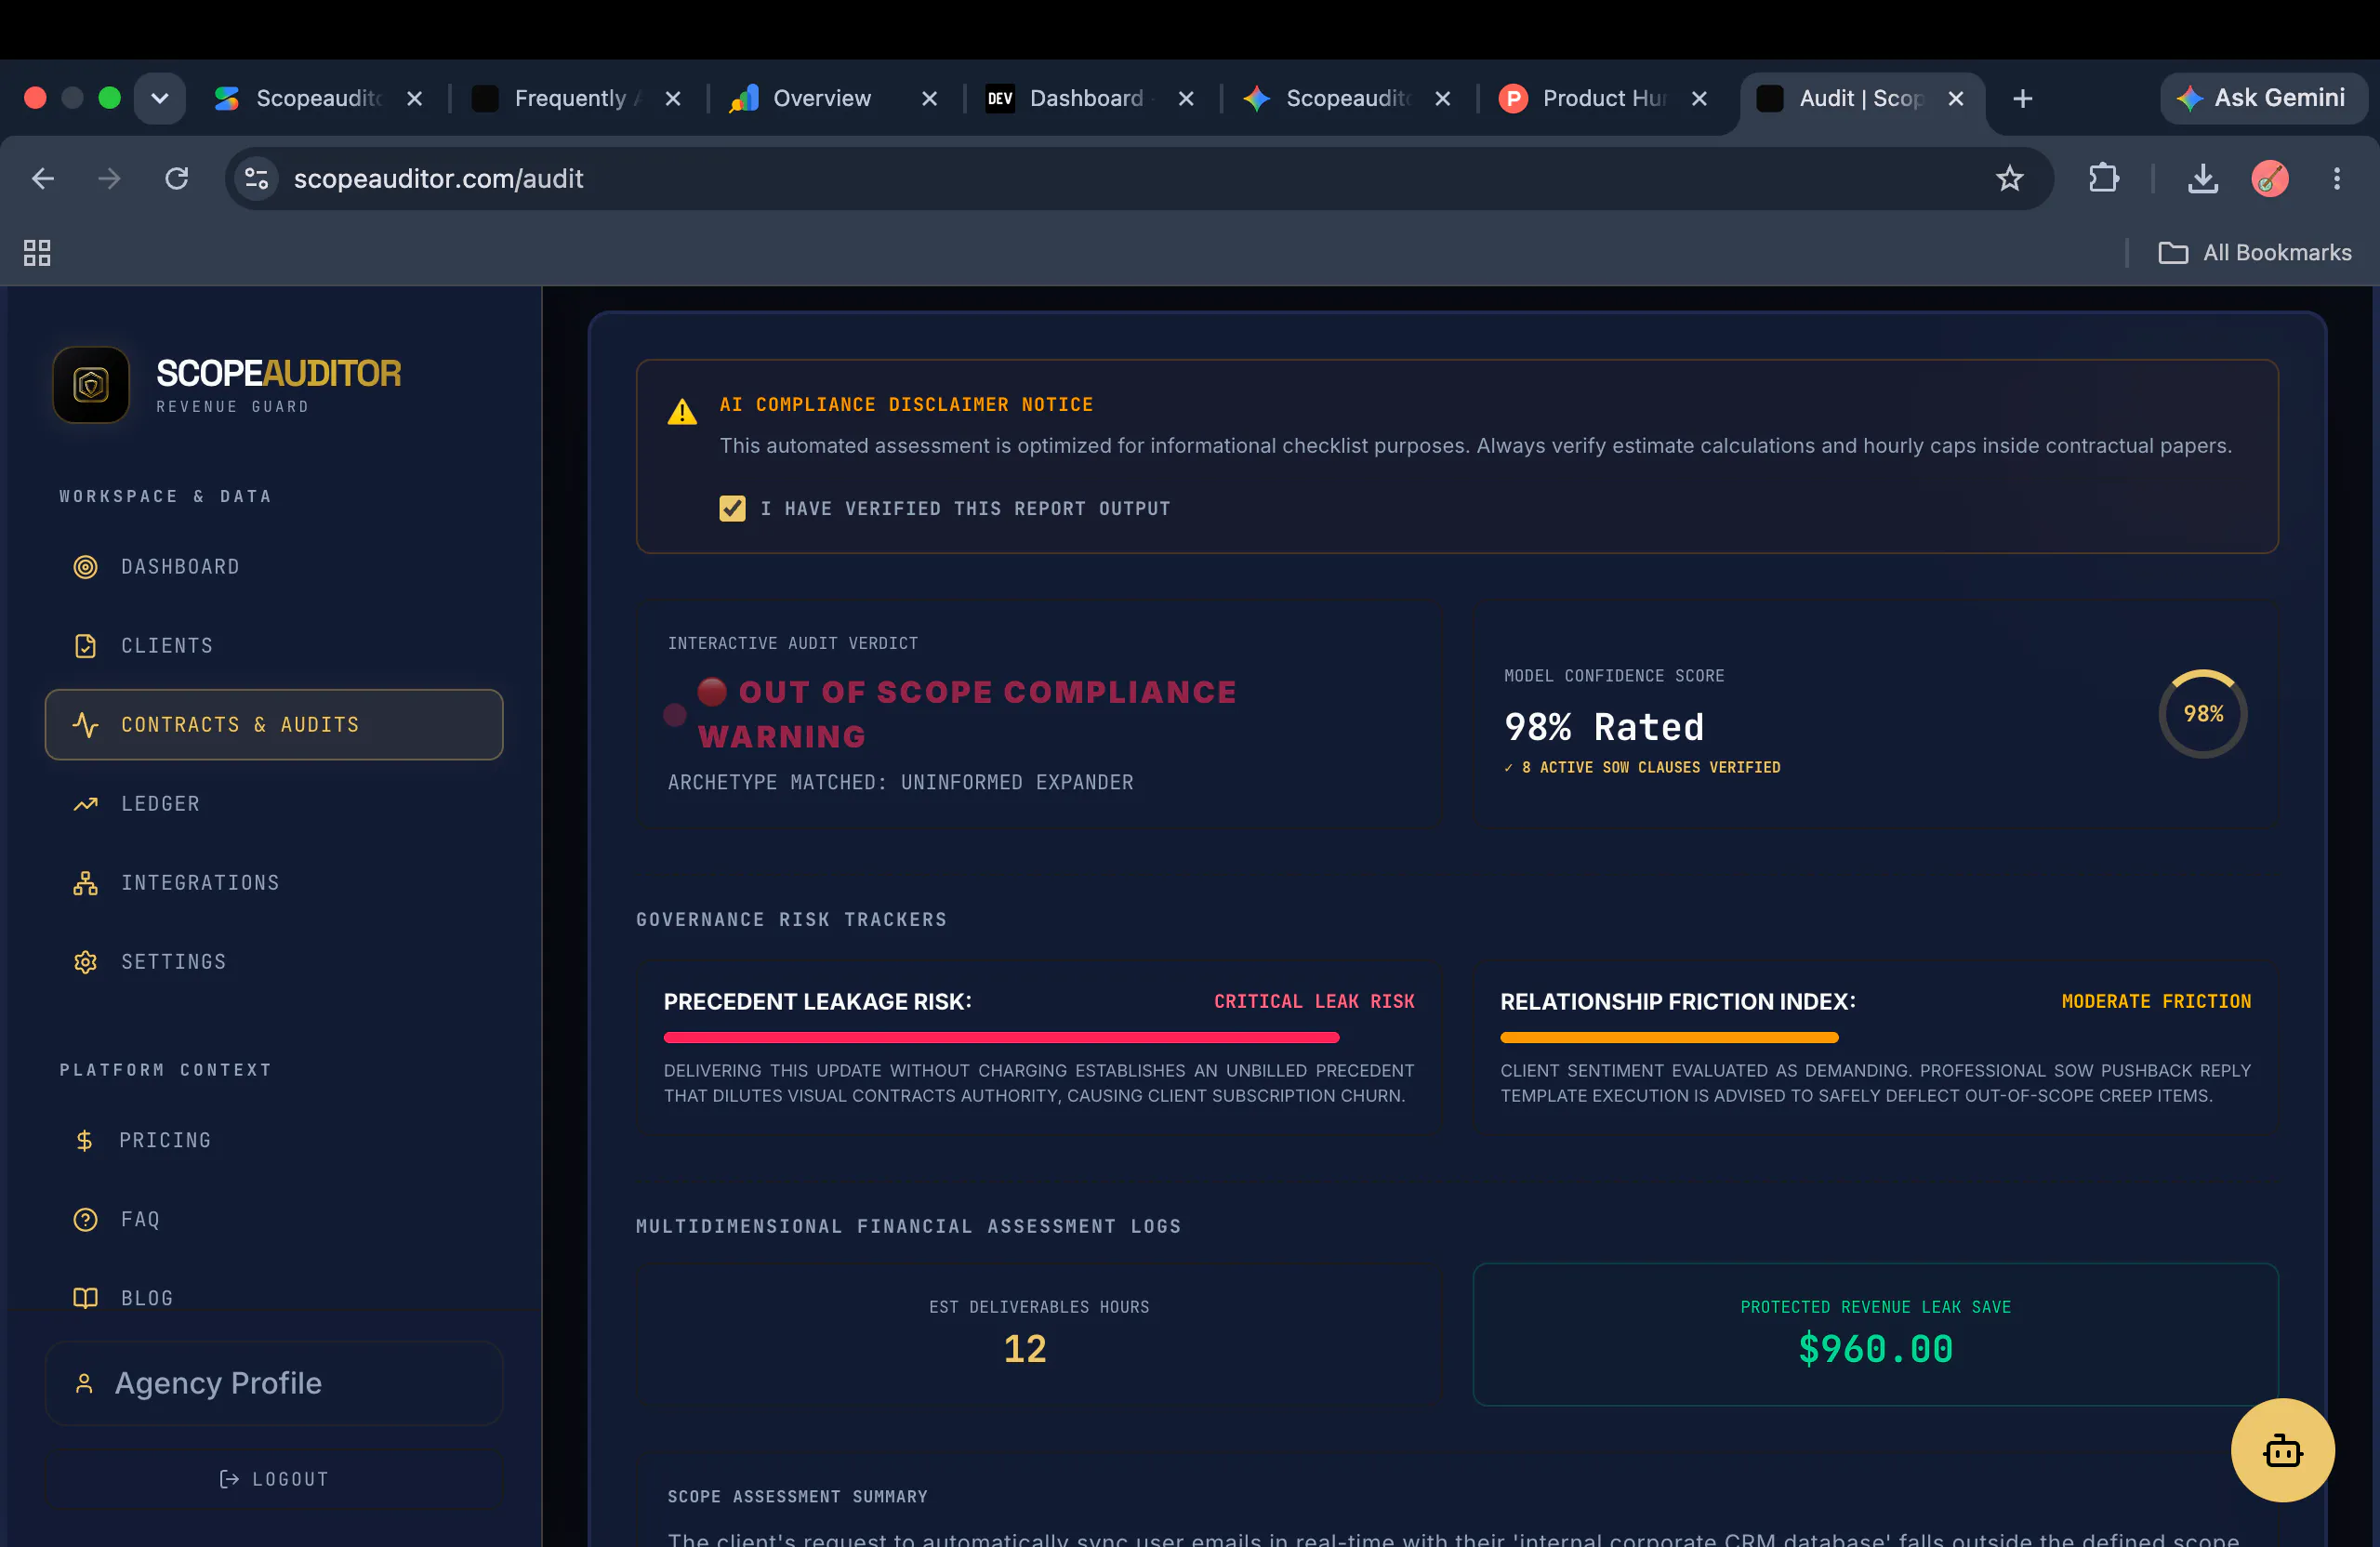Open the Extensions puzzle icon
2380x1547 pixels.
(2103, 179)
